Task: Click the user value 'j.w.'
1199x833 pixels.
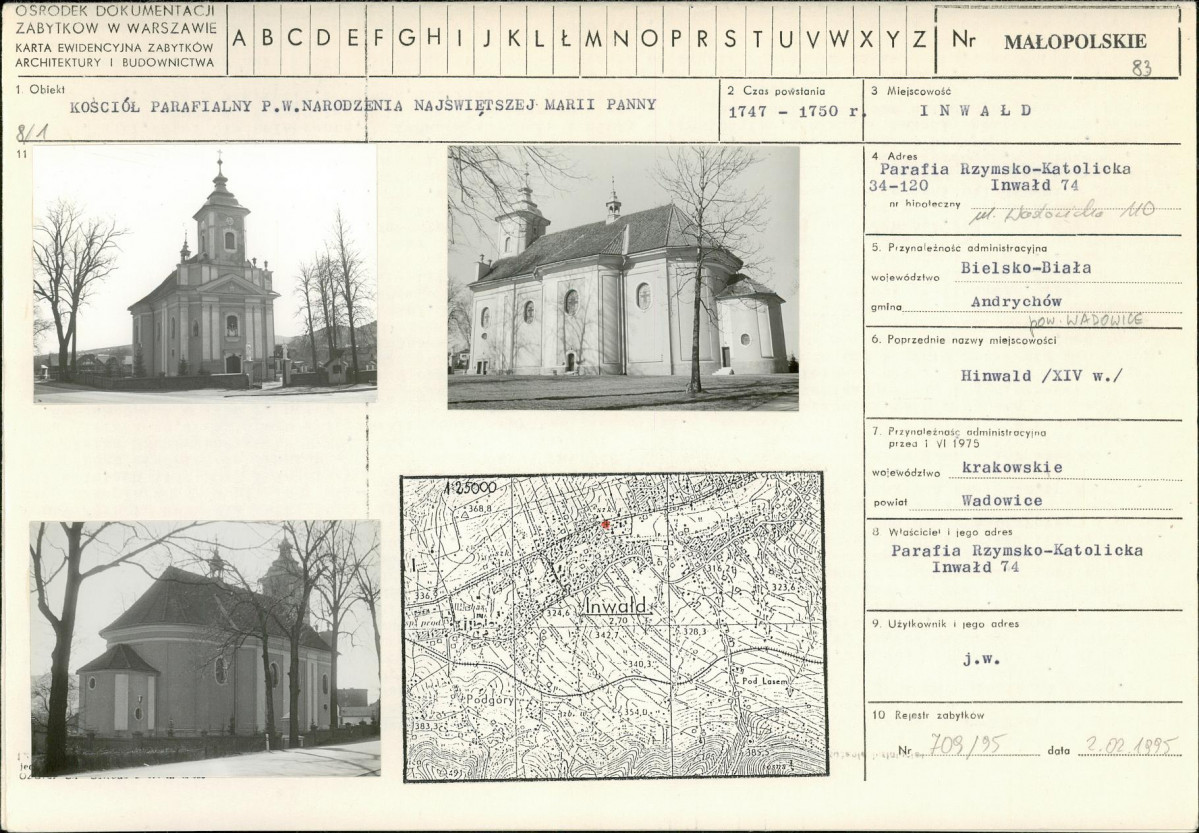Action: click(982, 659)
